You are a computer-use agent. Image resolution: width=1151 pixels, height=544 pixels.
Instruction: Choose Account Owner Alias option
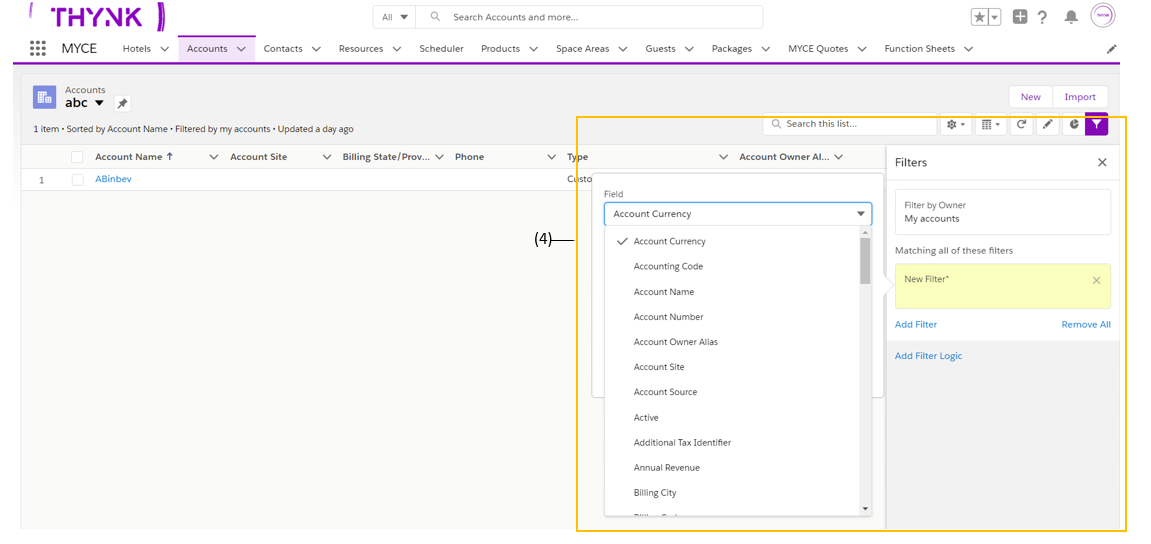click(x=732, y=342)
